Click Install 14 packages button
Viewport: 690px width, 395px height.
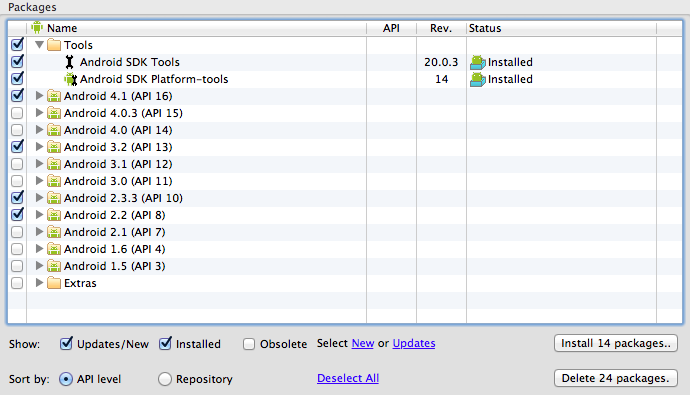(616, 343)
